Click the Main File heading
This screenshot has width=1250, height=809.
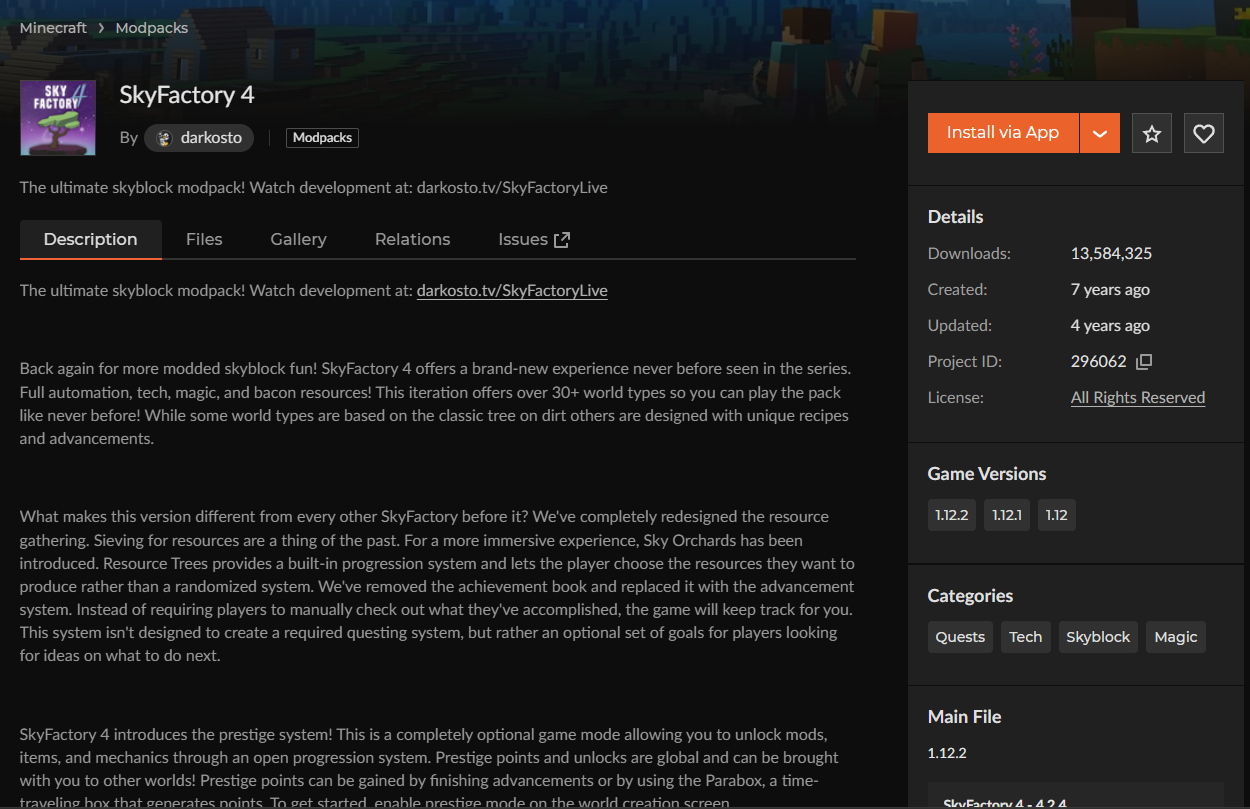pos(965,716)
